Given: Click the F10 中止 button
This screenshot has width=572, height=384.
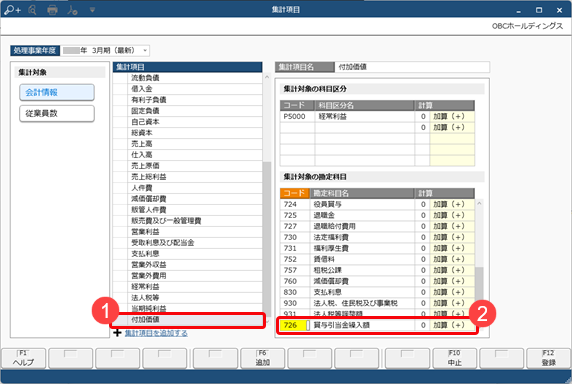Looking at the screenshot, I should 455,358.
